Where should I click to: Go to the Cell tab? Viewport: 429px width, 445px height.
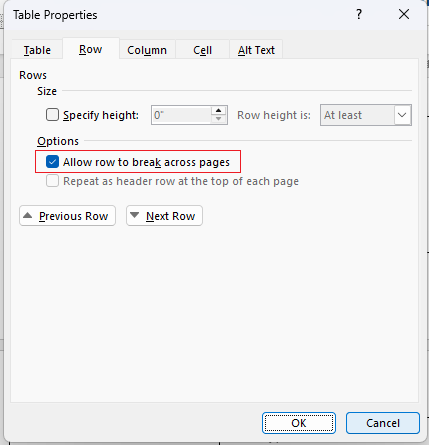click(x=202, y=50)
